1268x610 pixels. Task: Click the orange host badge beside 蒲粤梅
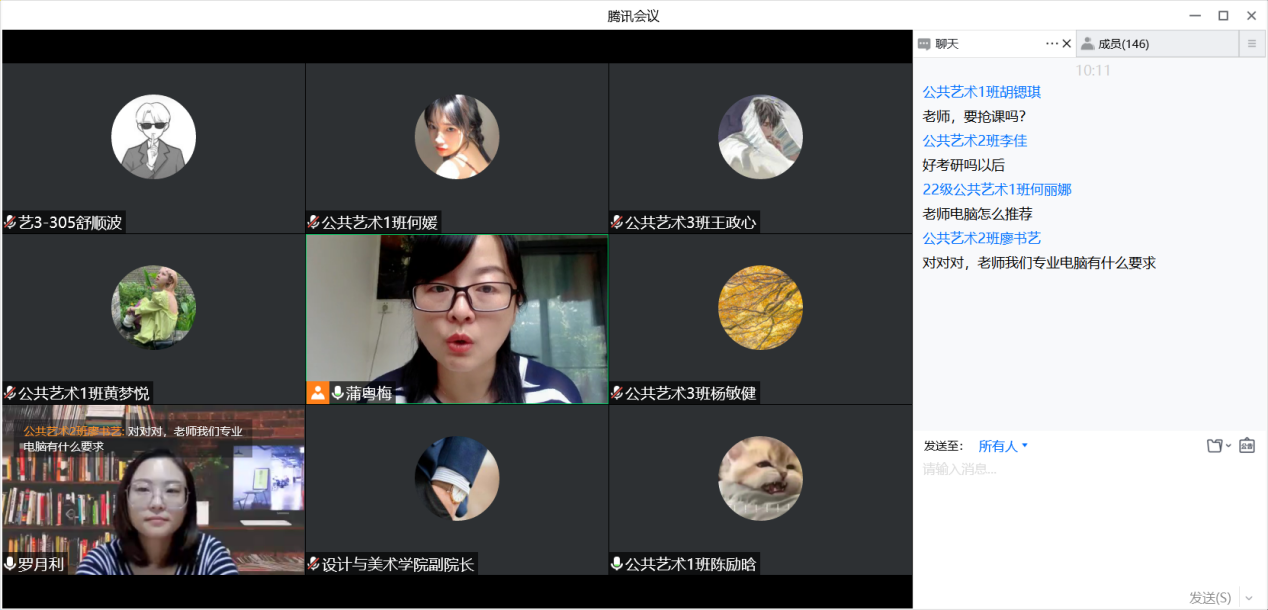318,393
